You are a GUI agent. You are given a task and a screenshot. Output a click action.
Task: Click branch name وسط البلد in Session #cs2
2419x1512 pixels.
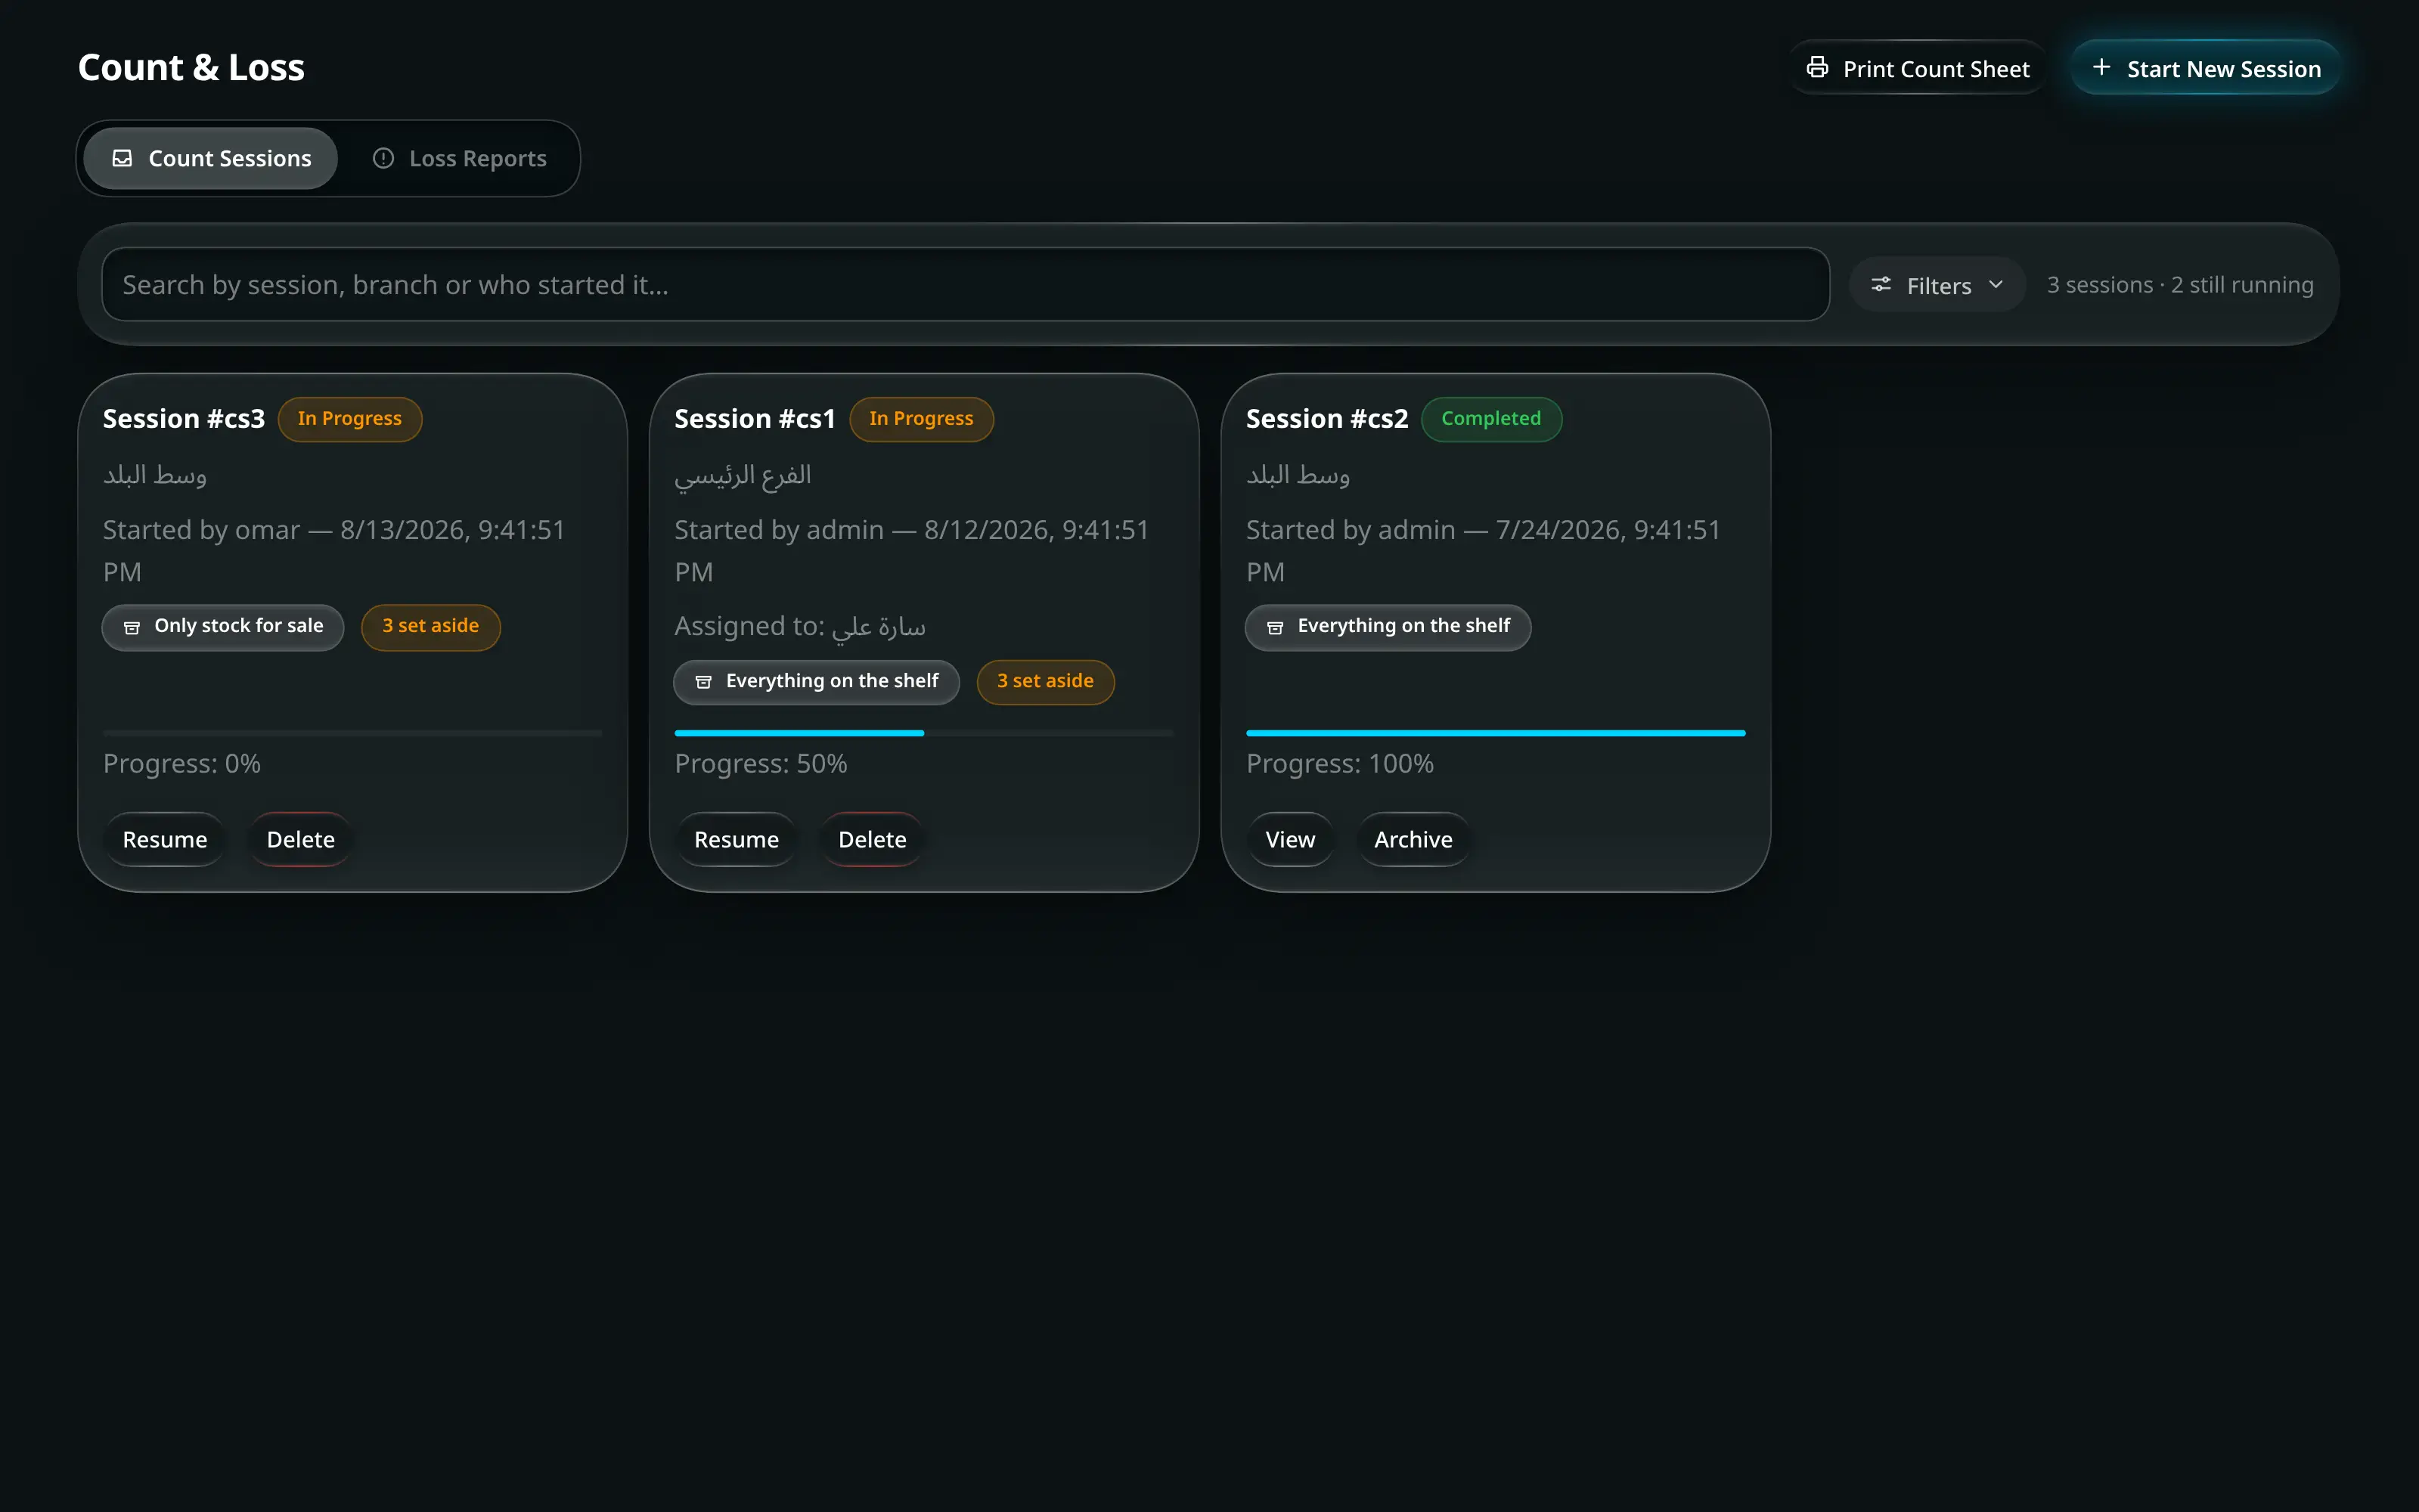[1298, 476]
